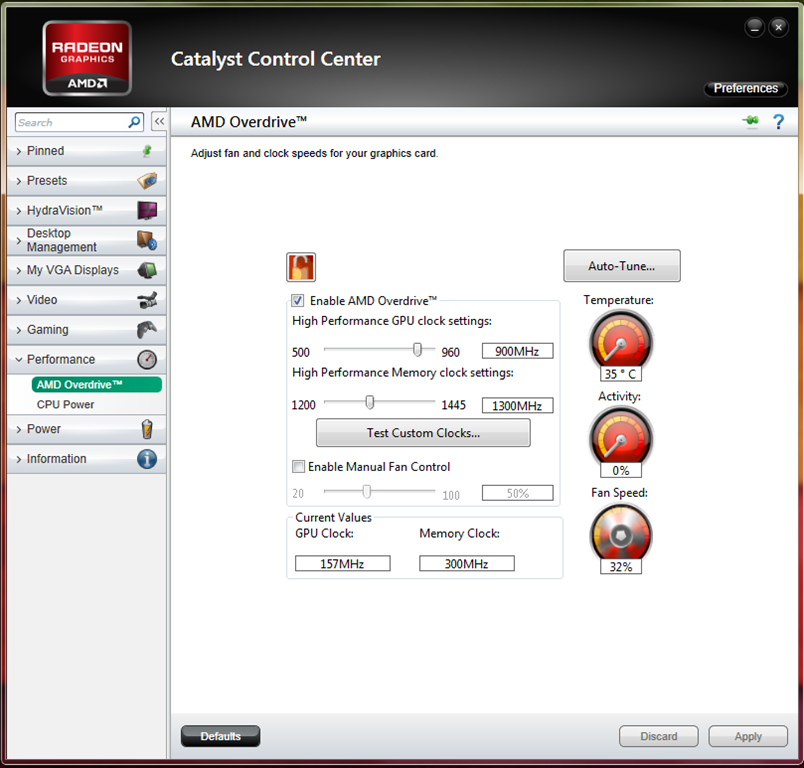Click the Video camcorder icon
This screenshot has width=804, height=768.
point(147,300)
